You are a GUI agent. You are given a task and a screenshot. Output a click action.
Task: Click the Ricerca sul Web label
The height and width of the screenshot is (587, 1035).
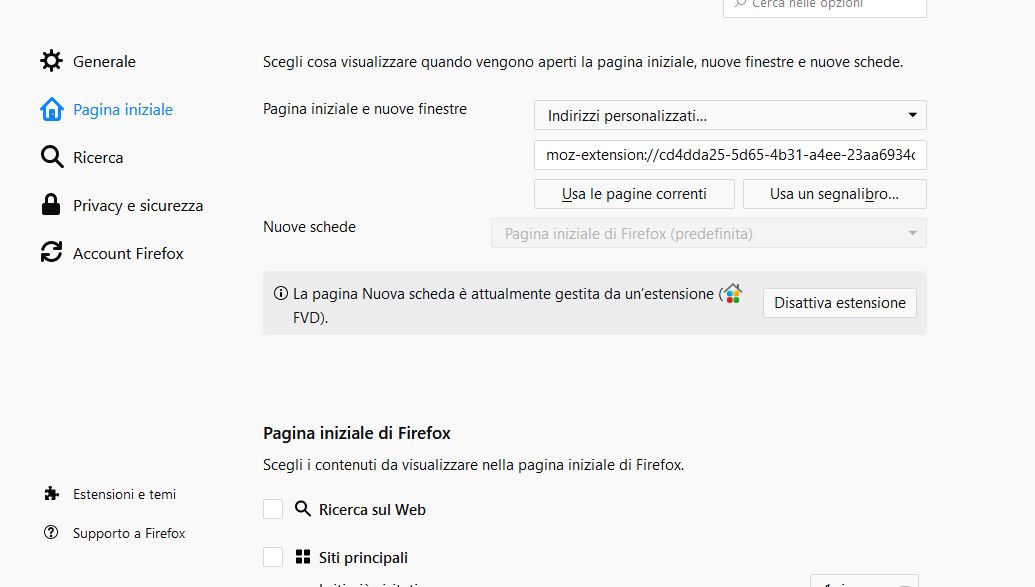click(x=372, y=510)
